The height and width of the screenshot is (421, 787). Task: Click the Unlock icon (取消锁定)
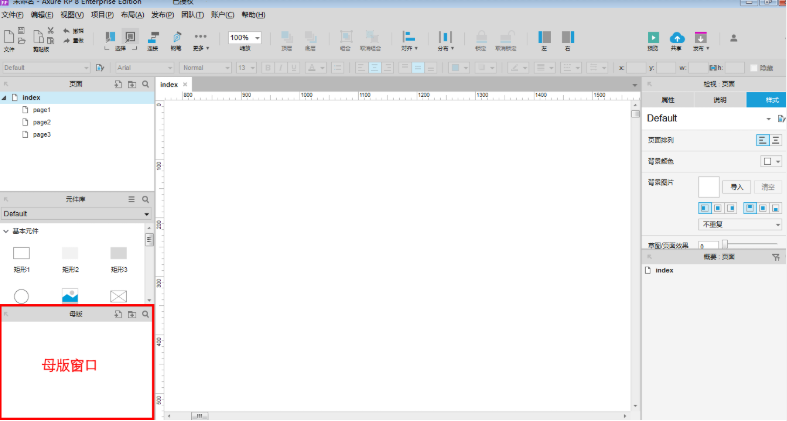(506, 41)
